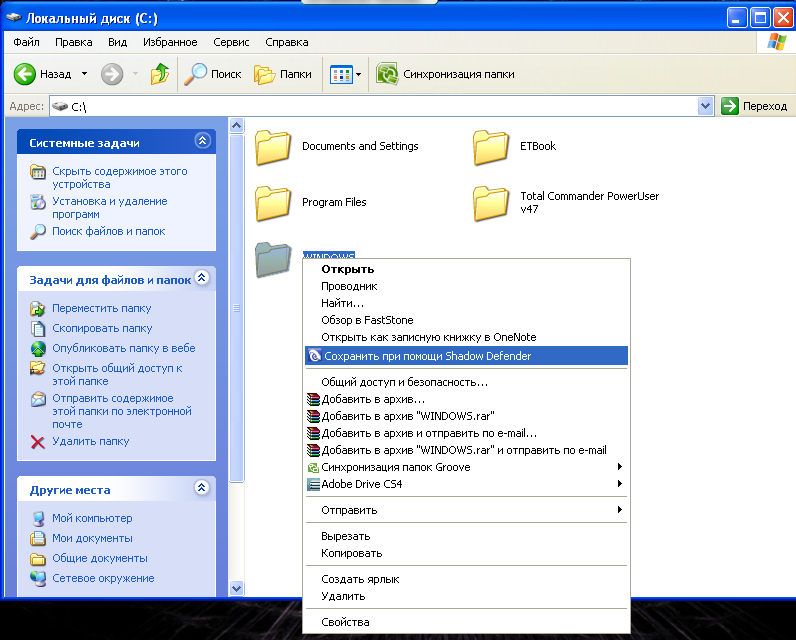Image resolution: width=796 pixels, height=640 pixels.
Task: Click the Переход go button
Action: point(755,106)
